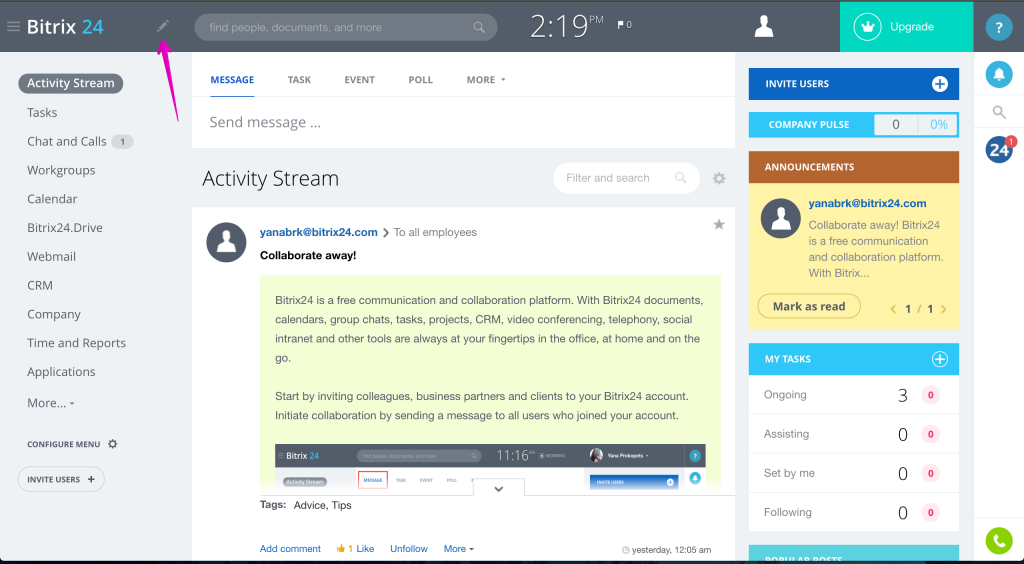
Task: Switch to EVENT tab
Action: pyautogui.click(x=359, y=80)
